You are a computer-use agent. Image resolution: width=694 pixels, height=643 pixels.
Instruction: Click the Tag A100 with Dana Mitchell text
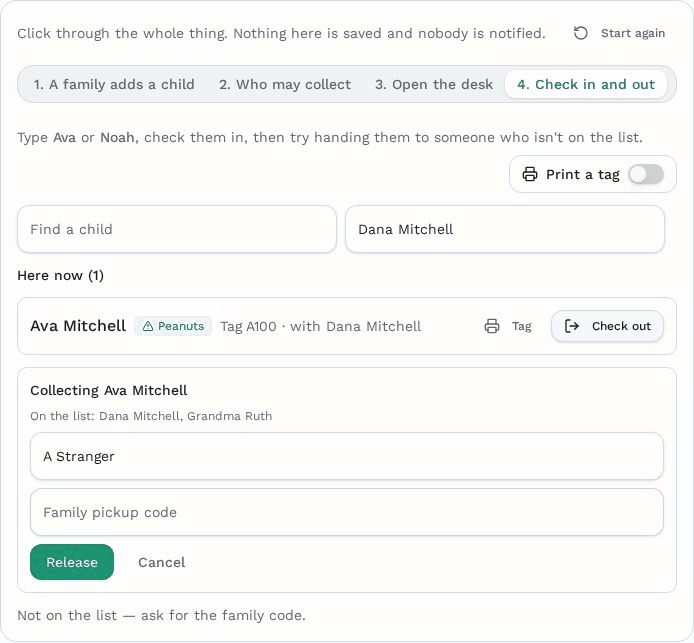320,327
